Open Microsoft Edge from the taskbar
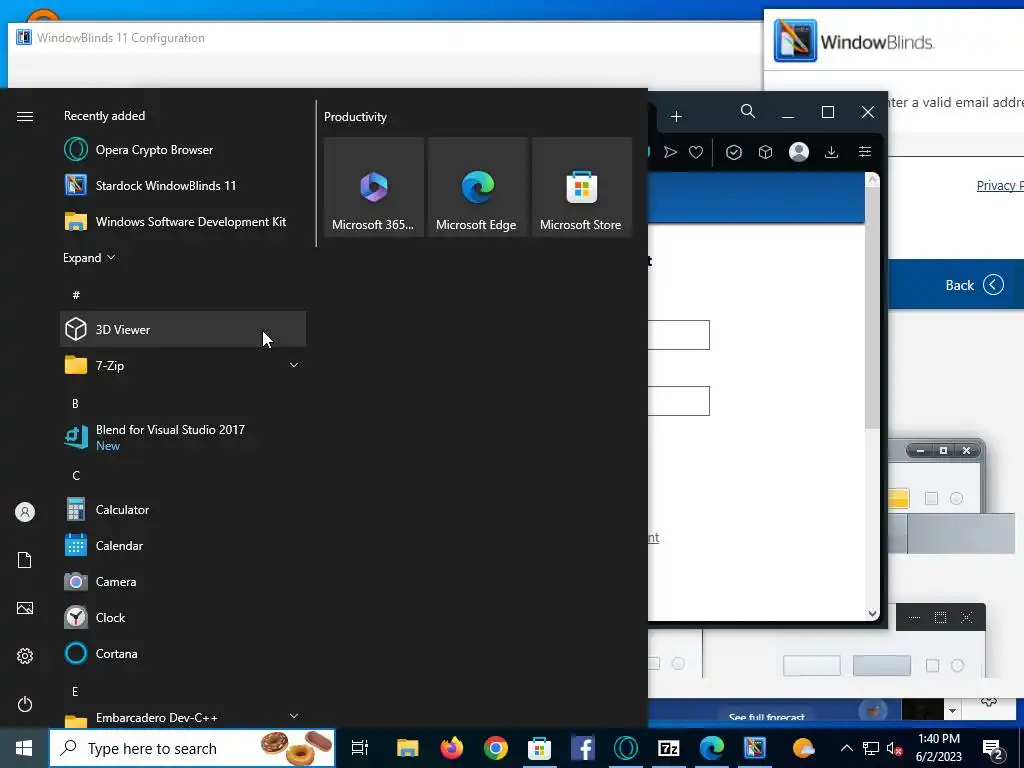Screen dimensions: 1024x768 click(712, 748)
